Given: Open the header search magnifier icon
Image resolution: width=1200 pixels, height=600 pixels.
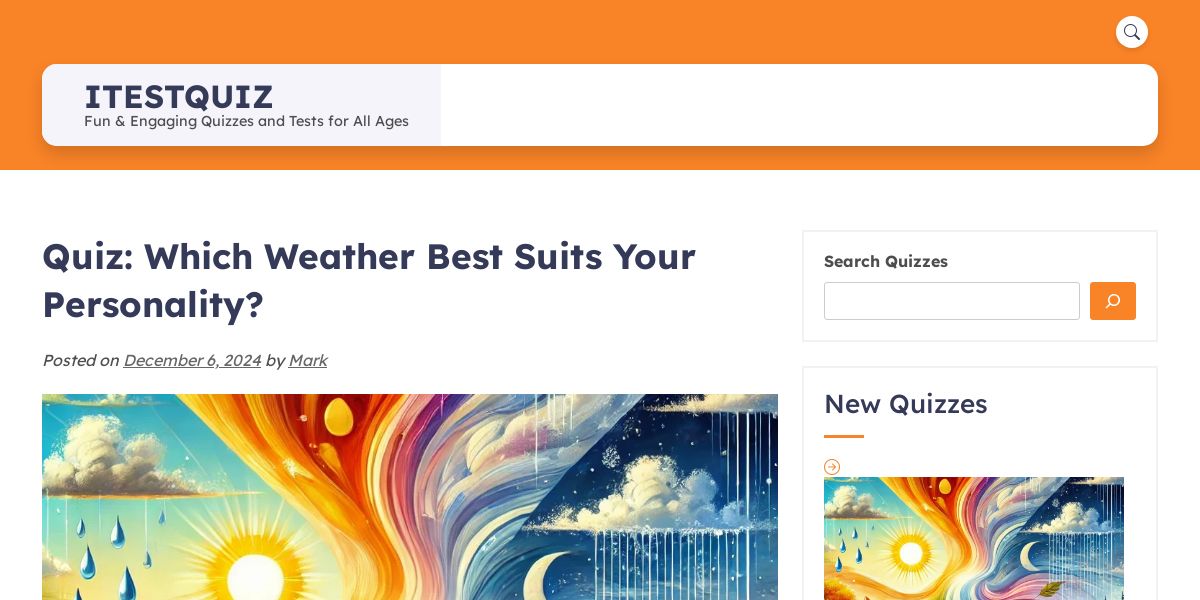Looking at the screenshot, I should (x=1132, y=32).
